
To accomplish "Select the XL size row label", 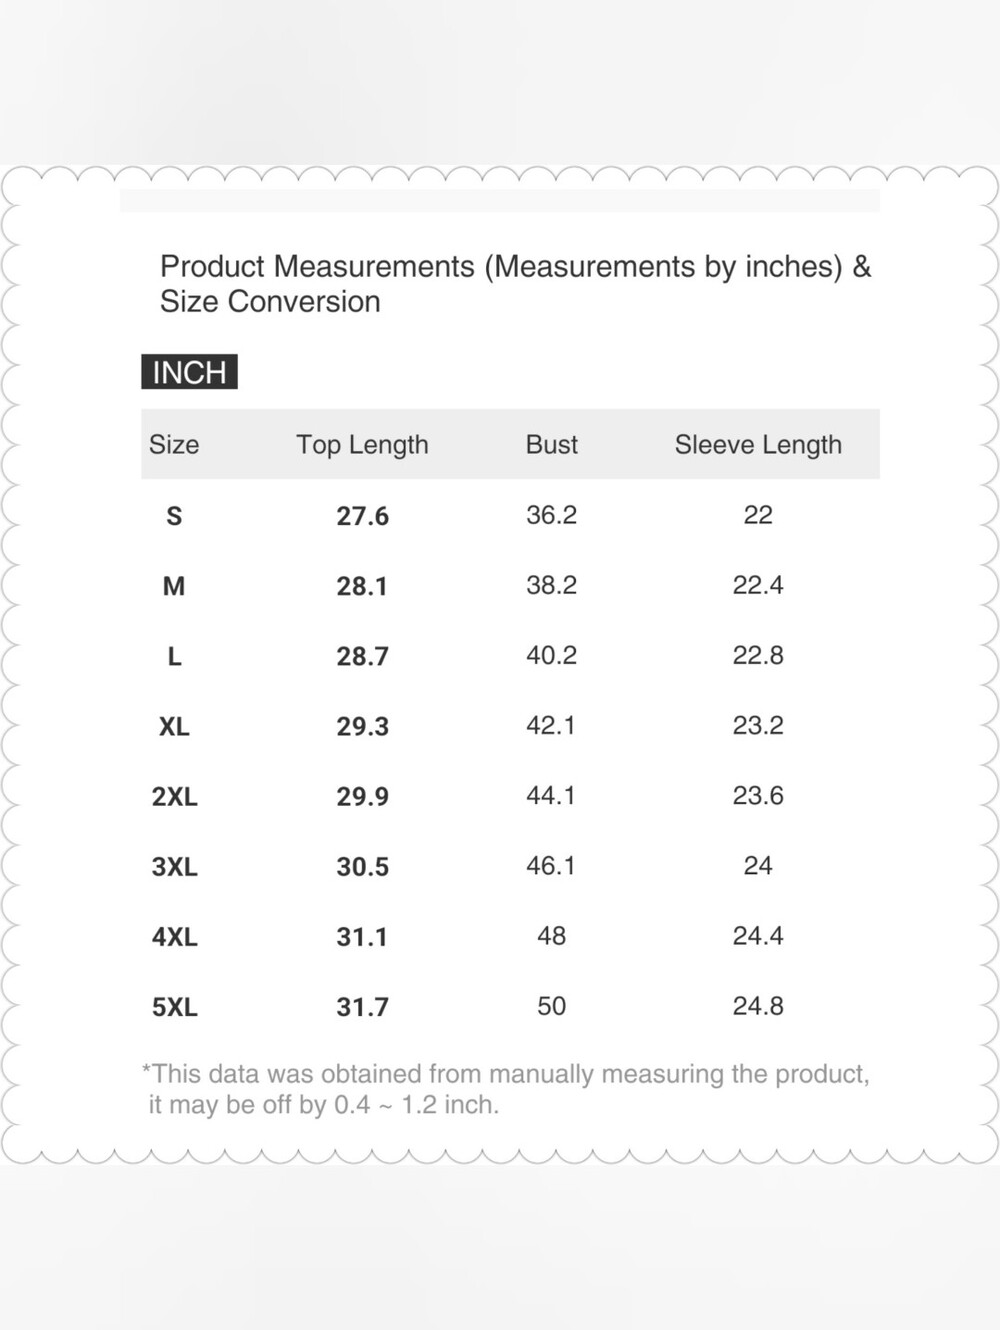I will [174, 726].
